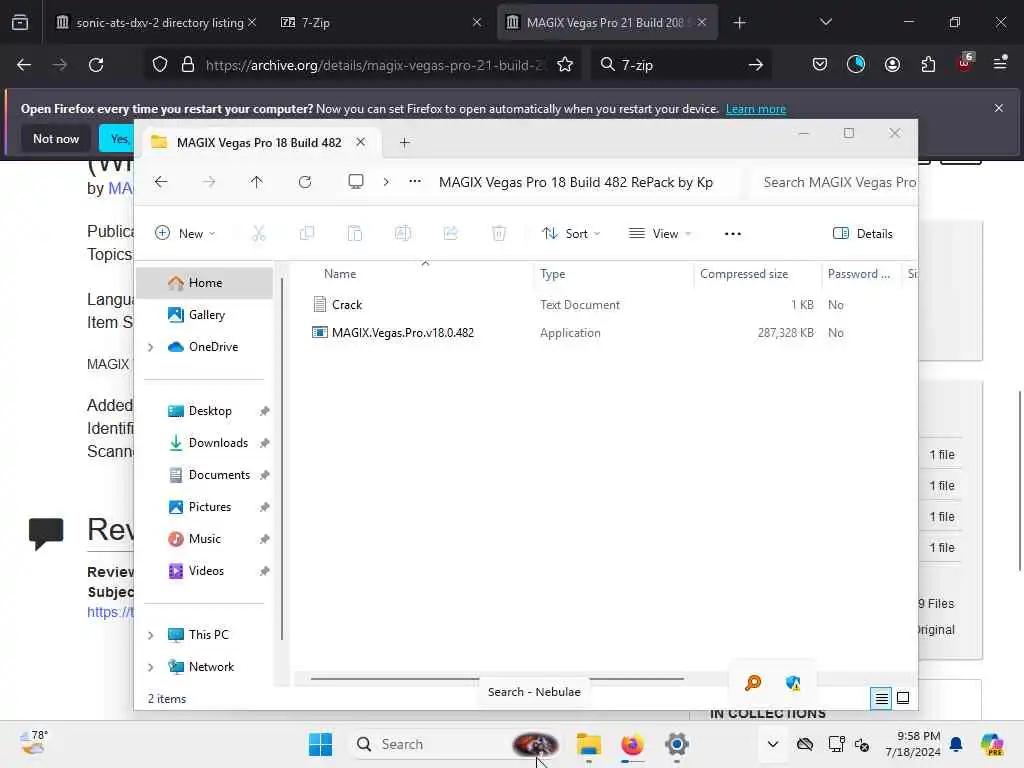Expand the OneDrive tree node
The height and width of the screenshot is (768, 1024).
151,347
